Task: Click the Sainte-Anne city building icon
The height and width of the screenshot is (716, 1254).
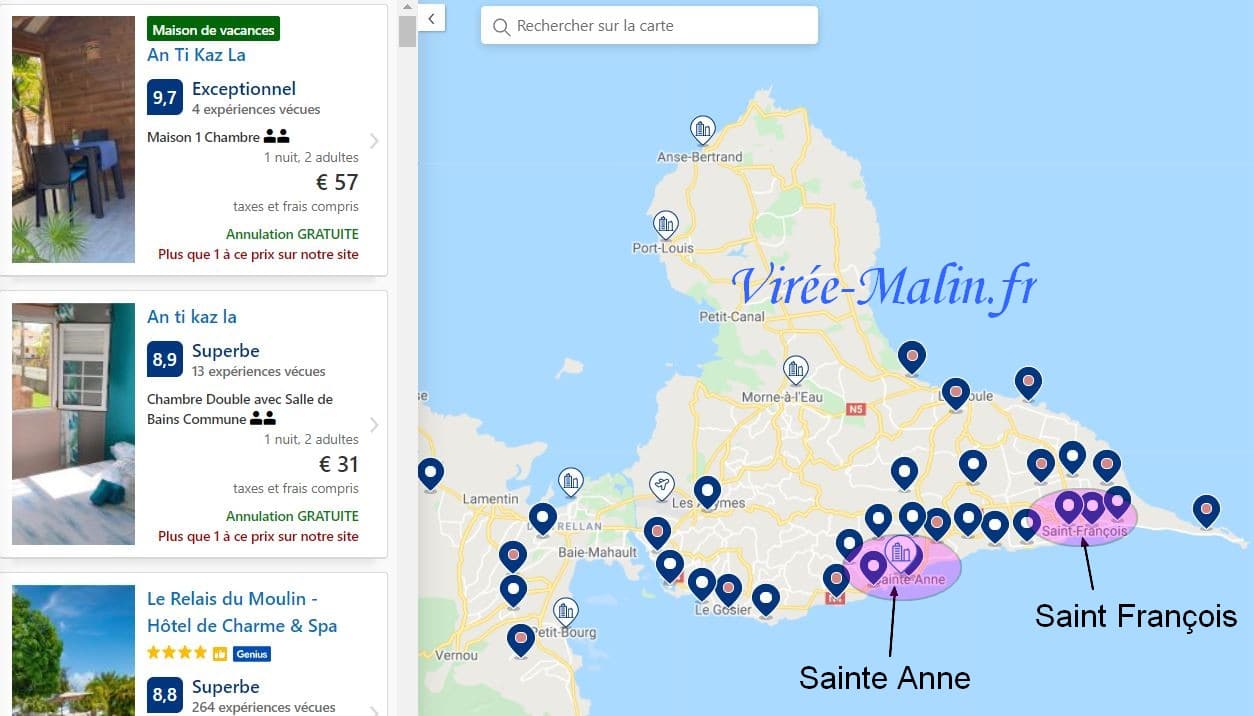Action: (899, 551)
